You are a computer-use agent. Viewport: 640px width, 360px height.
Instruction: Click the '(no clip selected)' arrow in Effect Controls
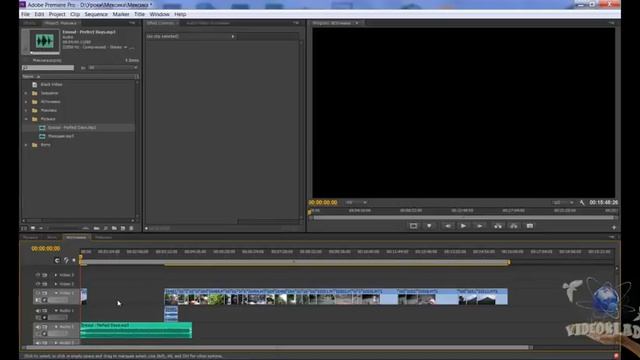(x=233, y=36)
